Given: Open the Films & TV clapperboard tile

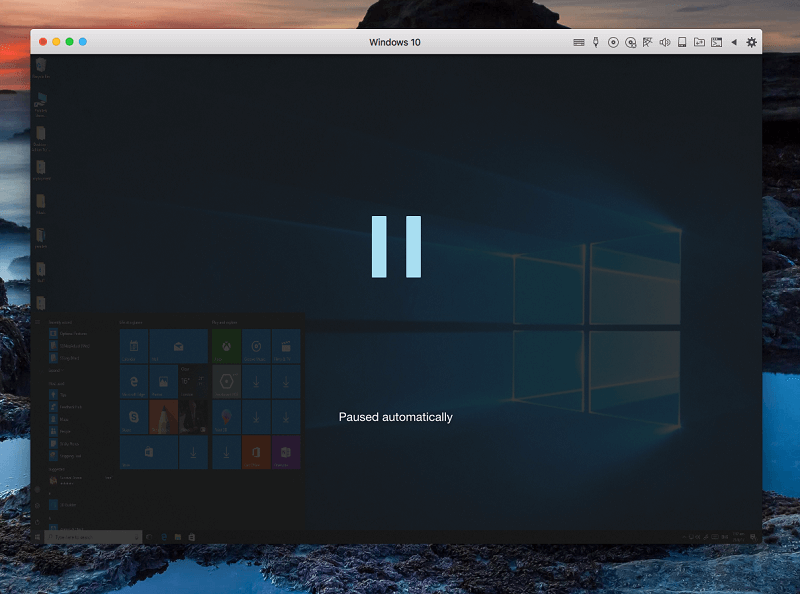Looking at the screenshot, I should 286,346.
